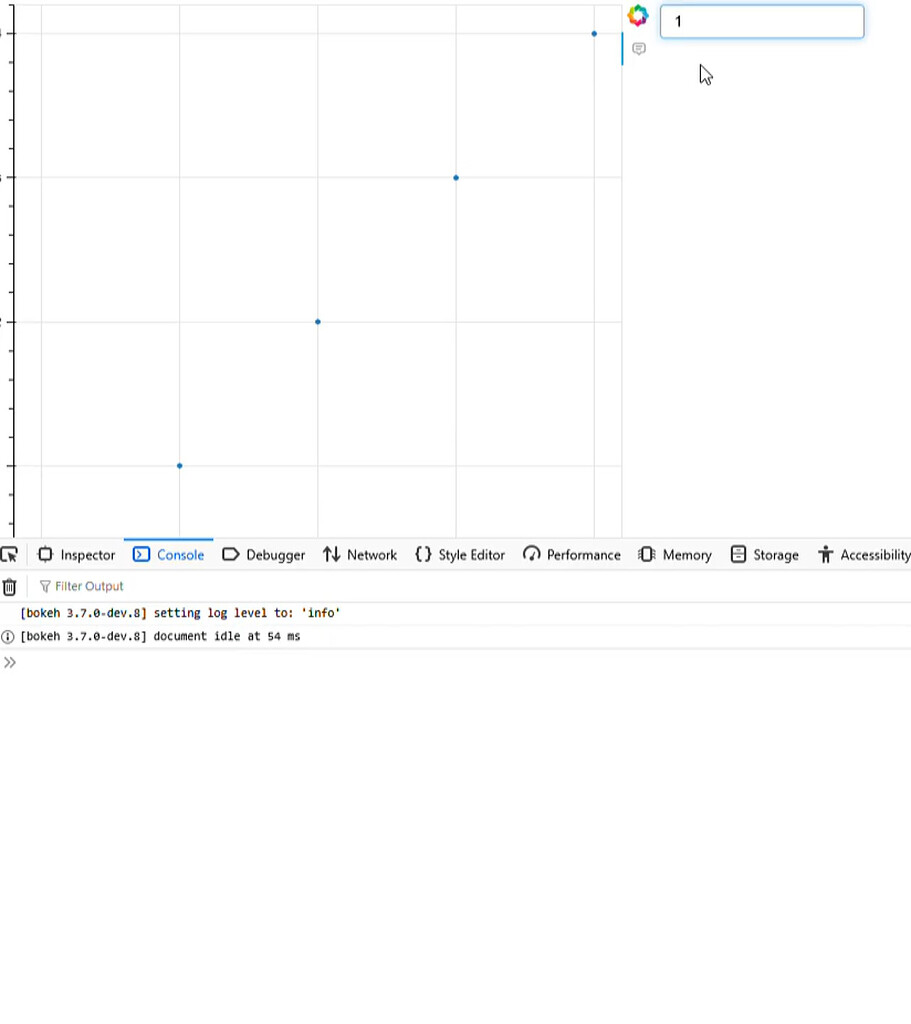This screenshot has height=1024, width=911.
Task: Switch to the Console tab
Action: click(x=168, y=555)
